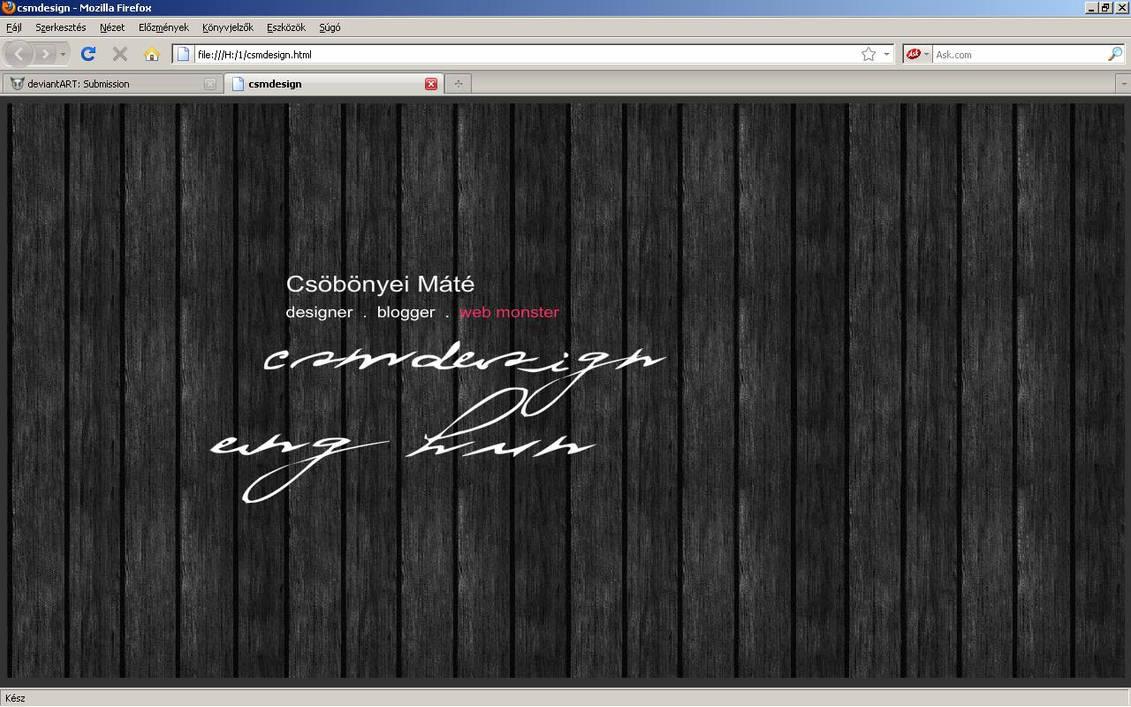Close the csmdesign tab

tap(431, 84)
